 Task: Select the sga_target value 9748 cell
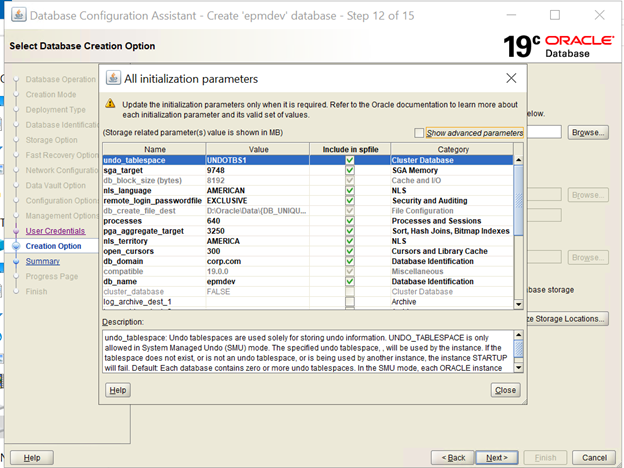click(258, 170)
